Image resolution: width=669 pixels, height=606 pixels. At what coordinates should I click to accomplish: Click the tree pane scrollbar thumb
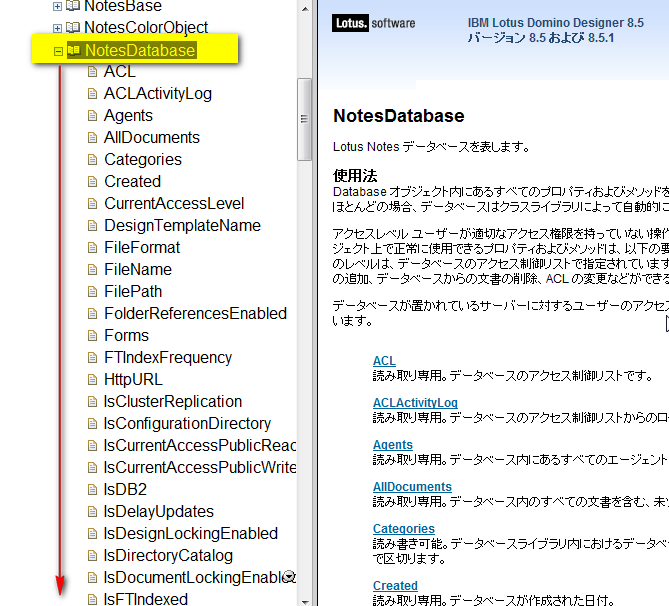click(305, 119)
